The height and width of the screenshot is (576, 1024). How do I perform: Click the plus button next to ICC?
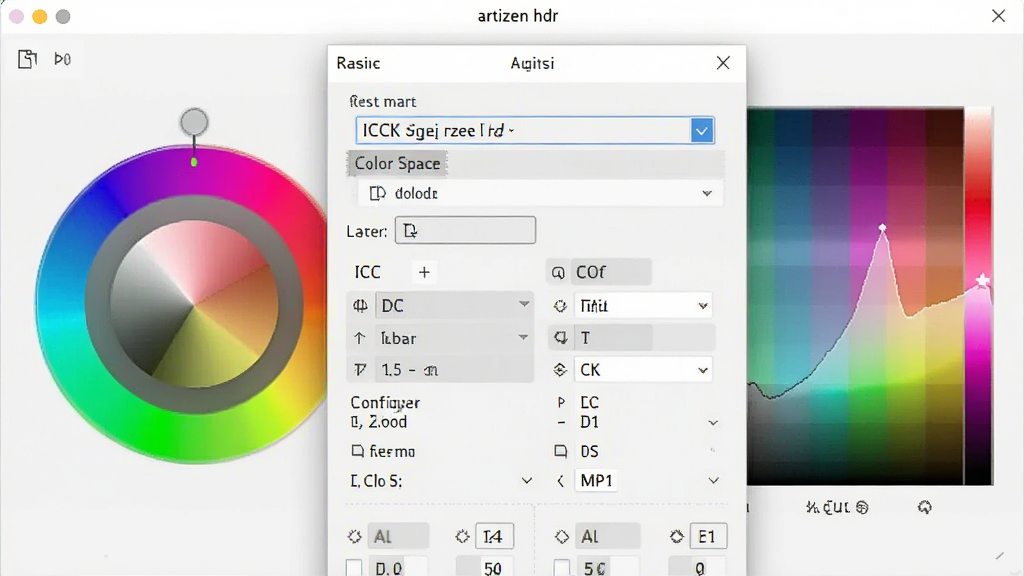[x=424, y=272]
